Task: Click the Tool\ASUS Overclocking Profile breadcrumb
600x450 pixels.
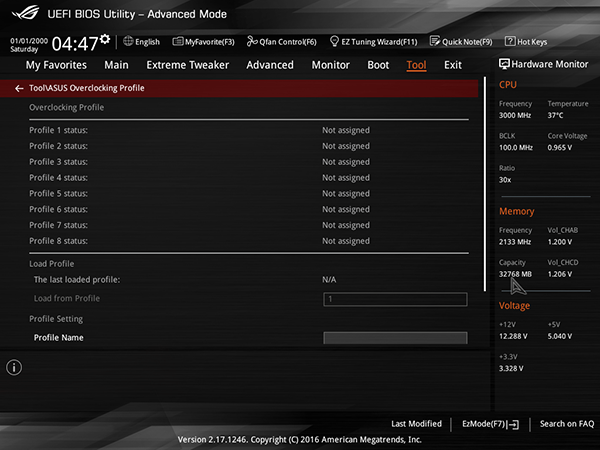Action: pos(87,88)
